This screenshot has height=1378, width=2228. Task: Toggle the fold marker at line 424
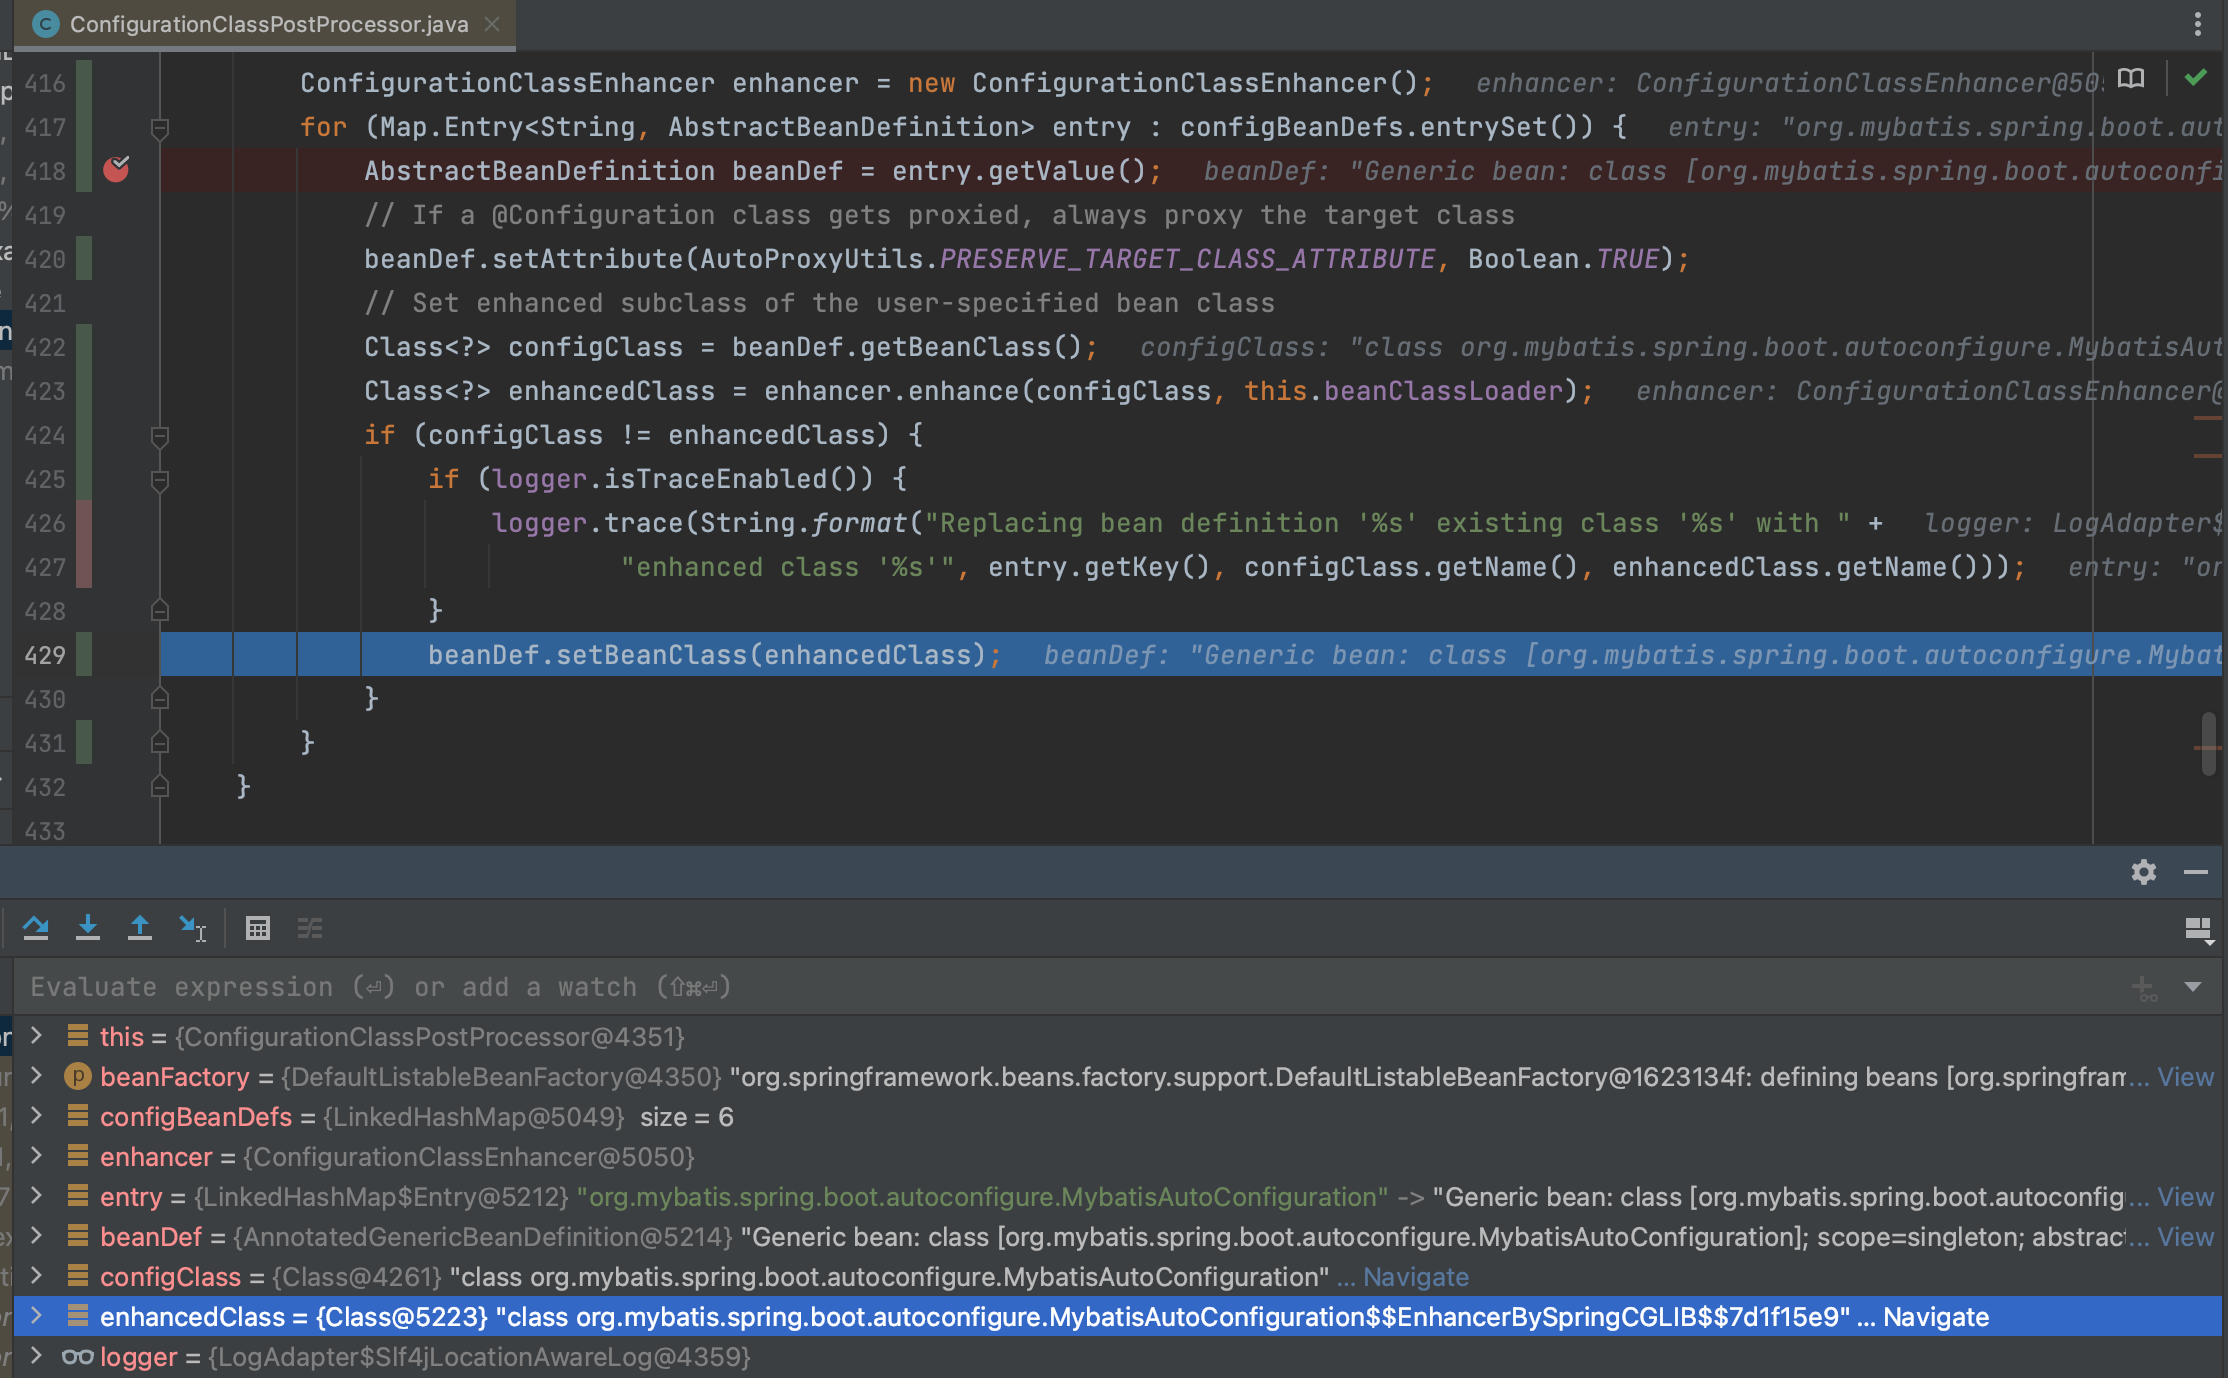pyautogui.click(x=159, y=435)
